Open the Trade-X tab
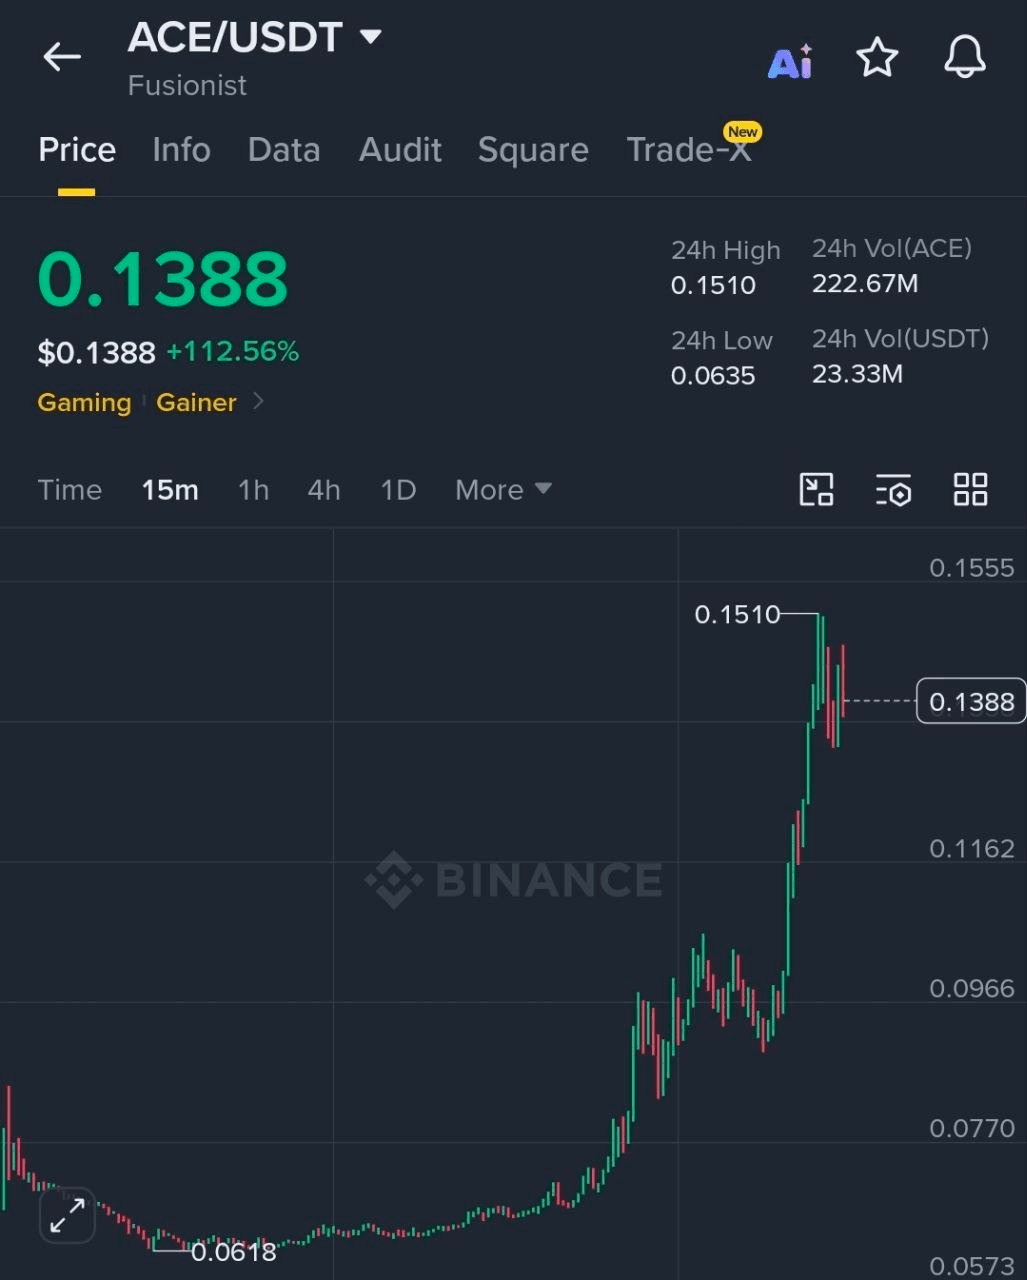Image resolution: width=1027 pixels, height=1280 pixels. coord(689,150)
